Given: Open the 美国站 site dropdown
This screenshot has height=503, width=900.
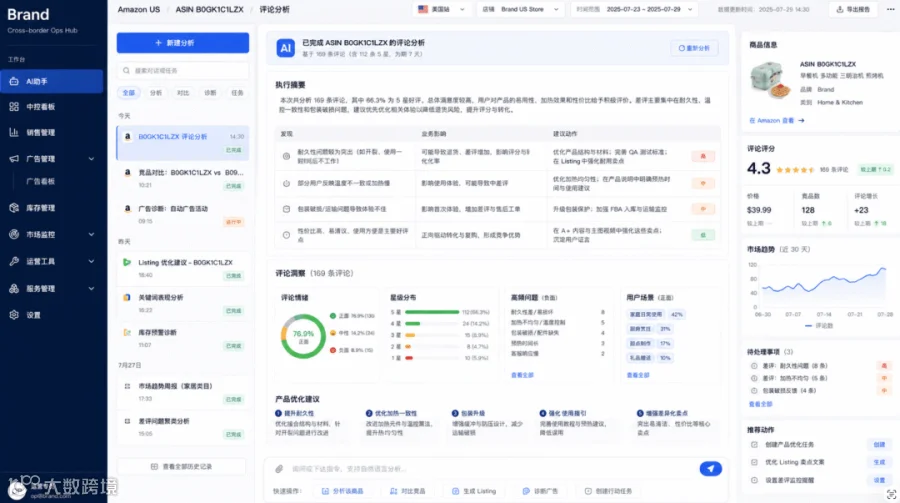Looking at the screenshot, I should coord(442,9).
